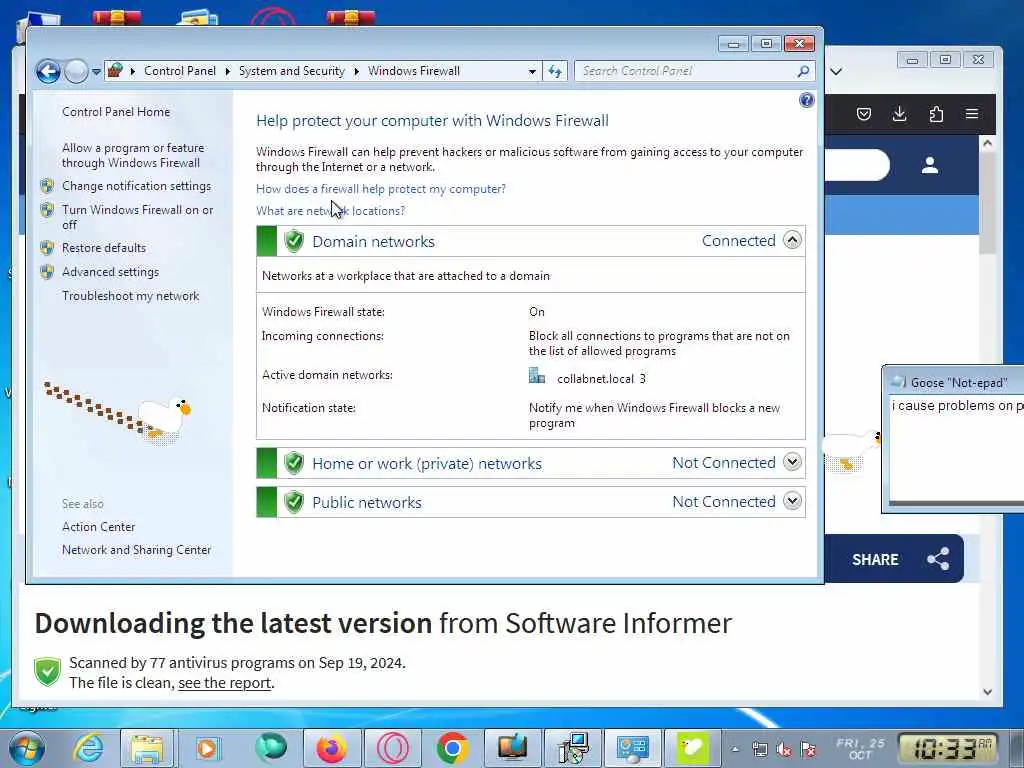Open Action Center link
Viewport: 1024px width, 768px height.
(x=99, y=527)
